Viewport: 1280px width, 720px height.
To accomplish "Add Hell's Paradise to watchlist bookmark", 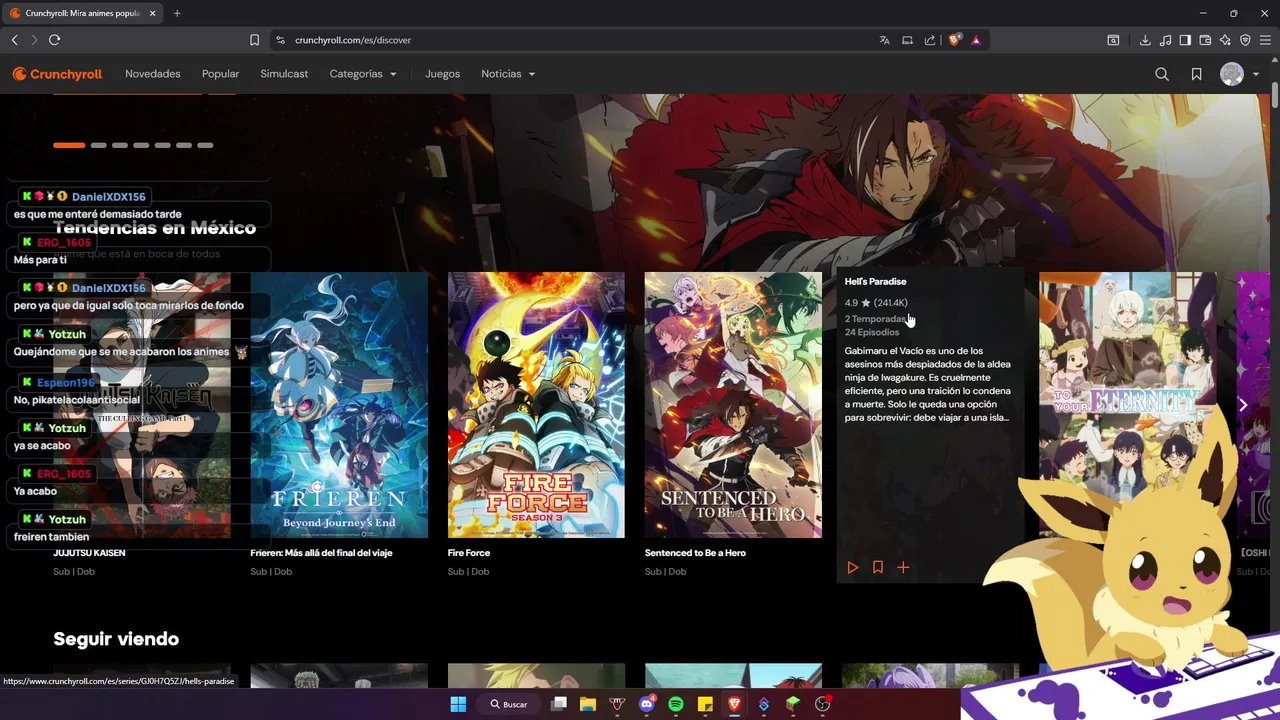I will click(877, 567).
